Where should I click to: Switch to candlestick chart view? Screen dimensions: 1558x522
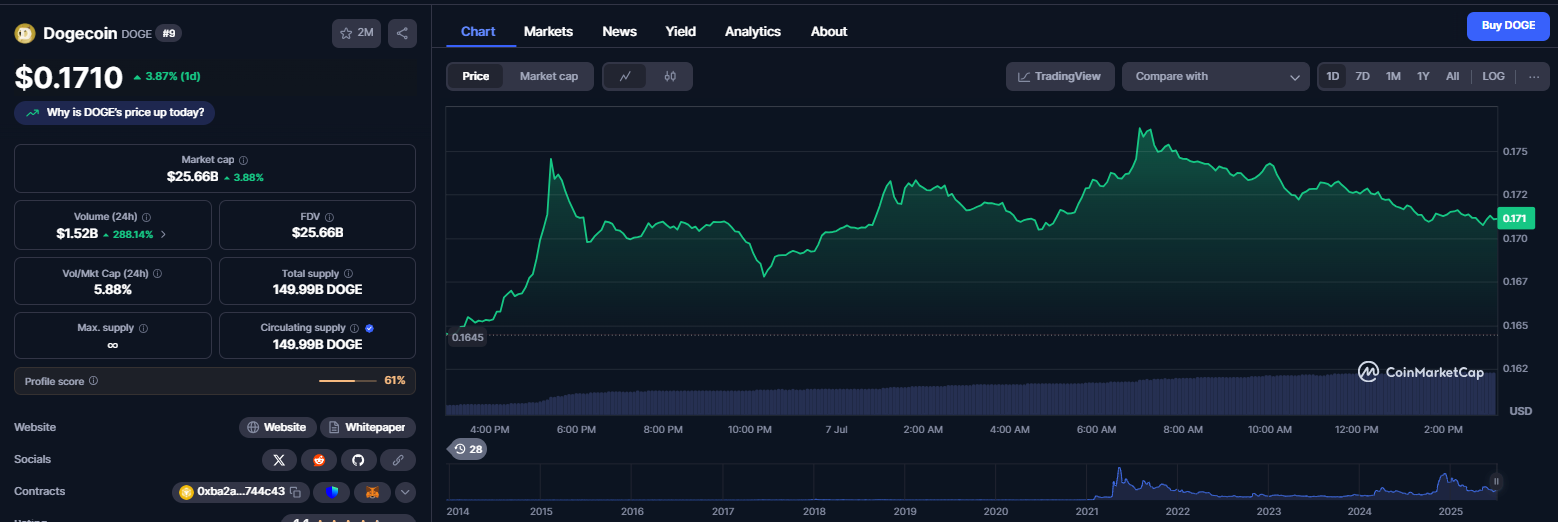[x=670, y=76]
